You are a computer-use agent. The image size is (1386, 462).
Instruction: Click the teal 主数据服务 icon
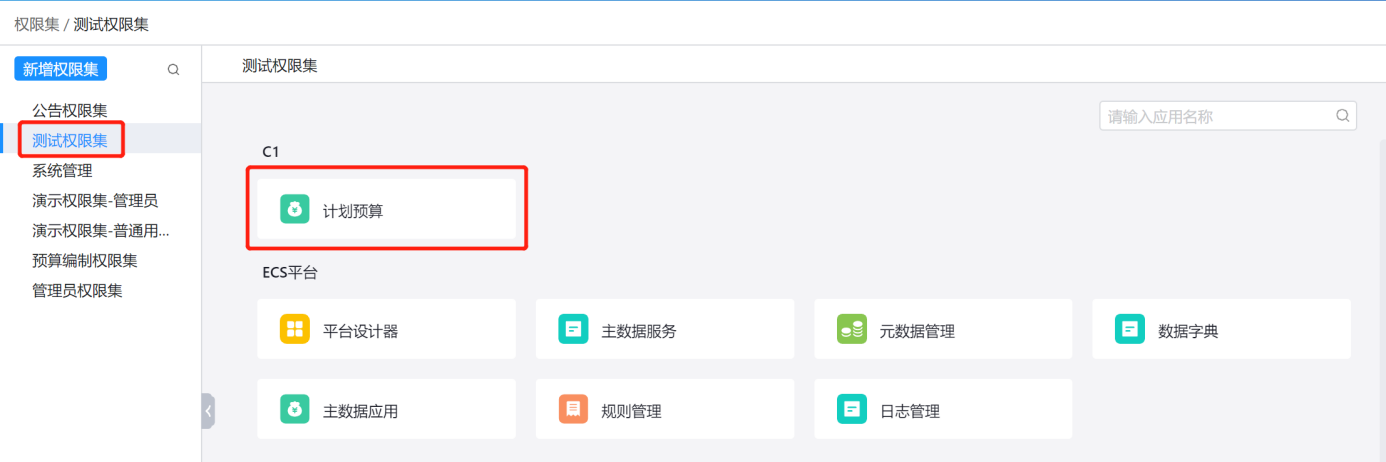click(574, 329)
